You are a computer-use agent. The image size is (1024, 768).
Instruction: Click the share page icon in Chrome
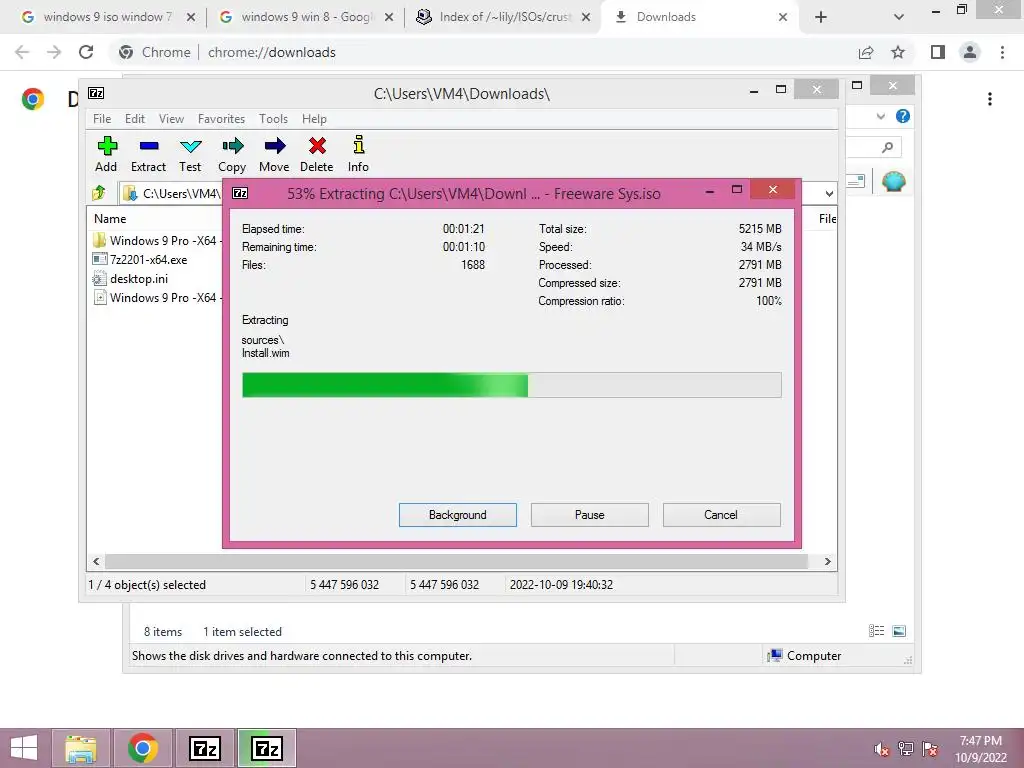coord(866,52)
